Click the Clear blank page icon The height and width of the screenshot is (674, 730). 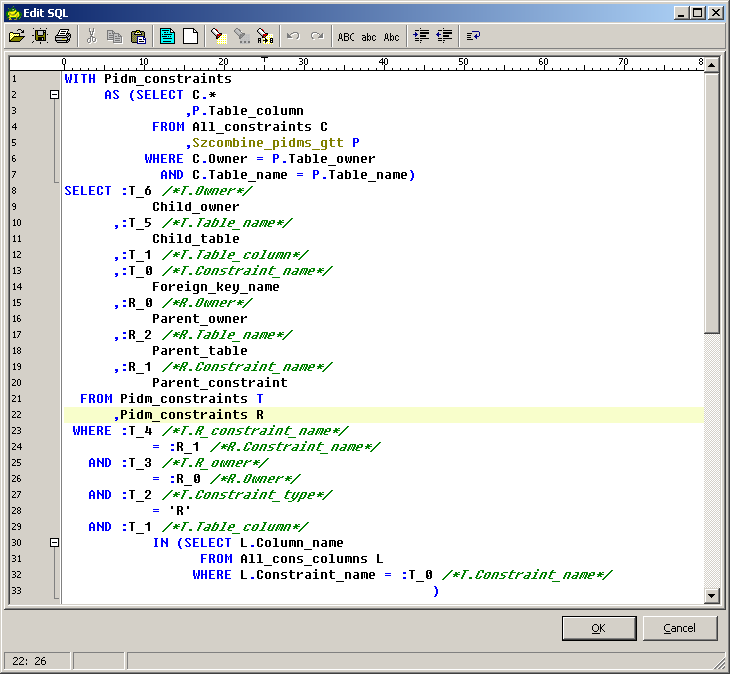(x=189, y=36)
